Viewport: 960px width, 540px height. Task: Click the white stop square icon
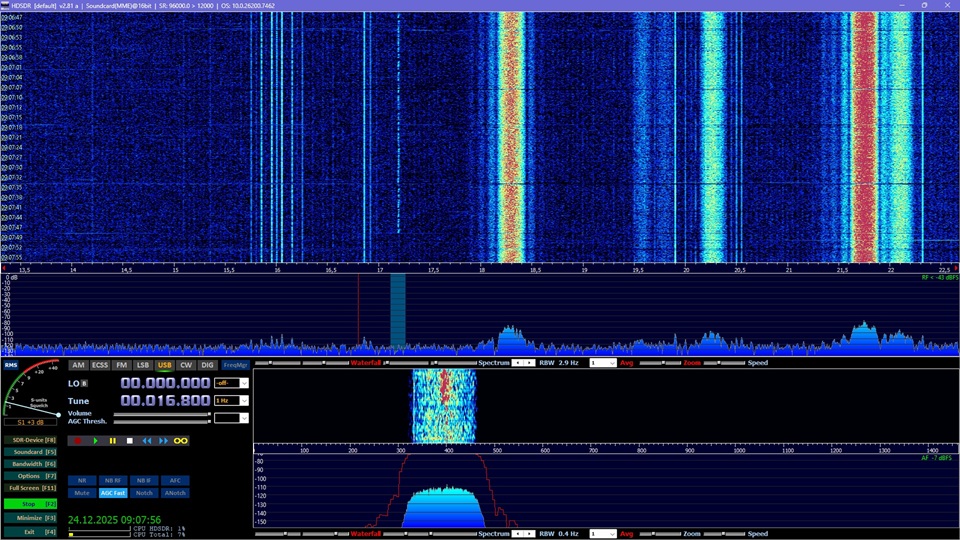point(129,440)
